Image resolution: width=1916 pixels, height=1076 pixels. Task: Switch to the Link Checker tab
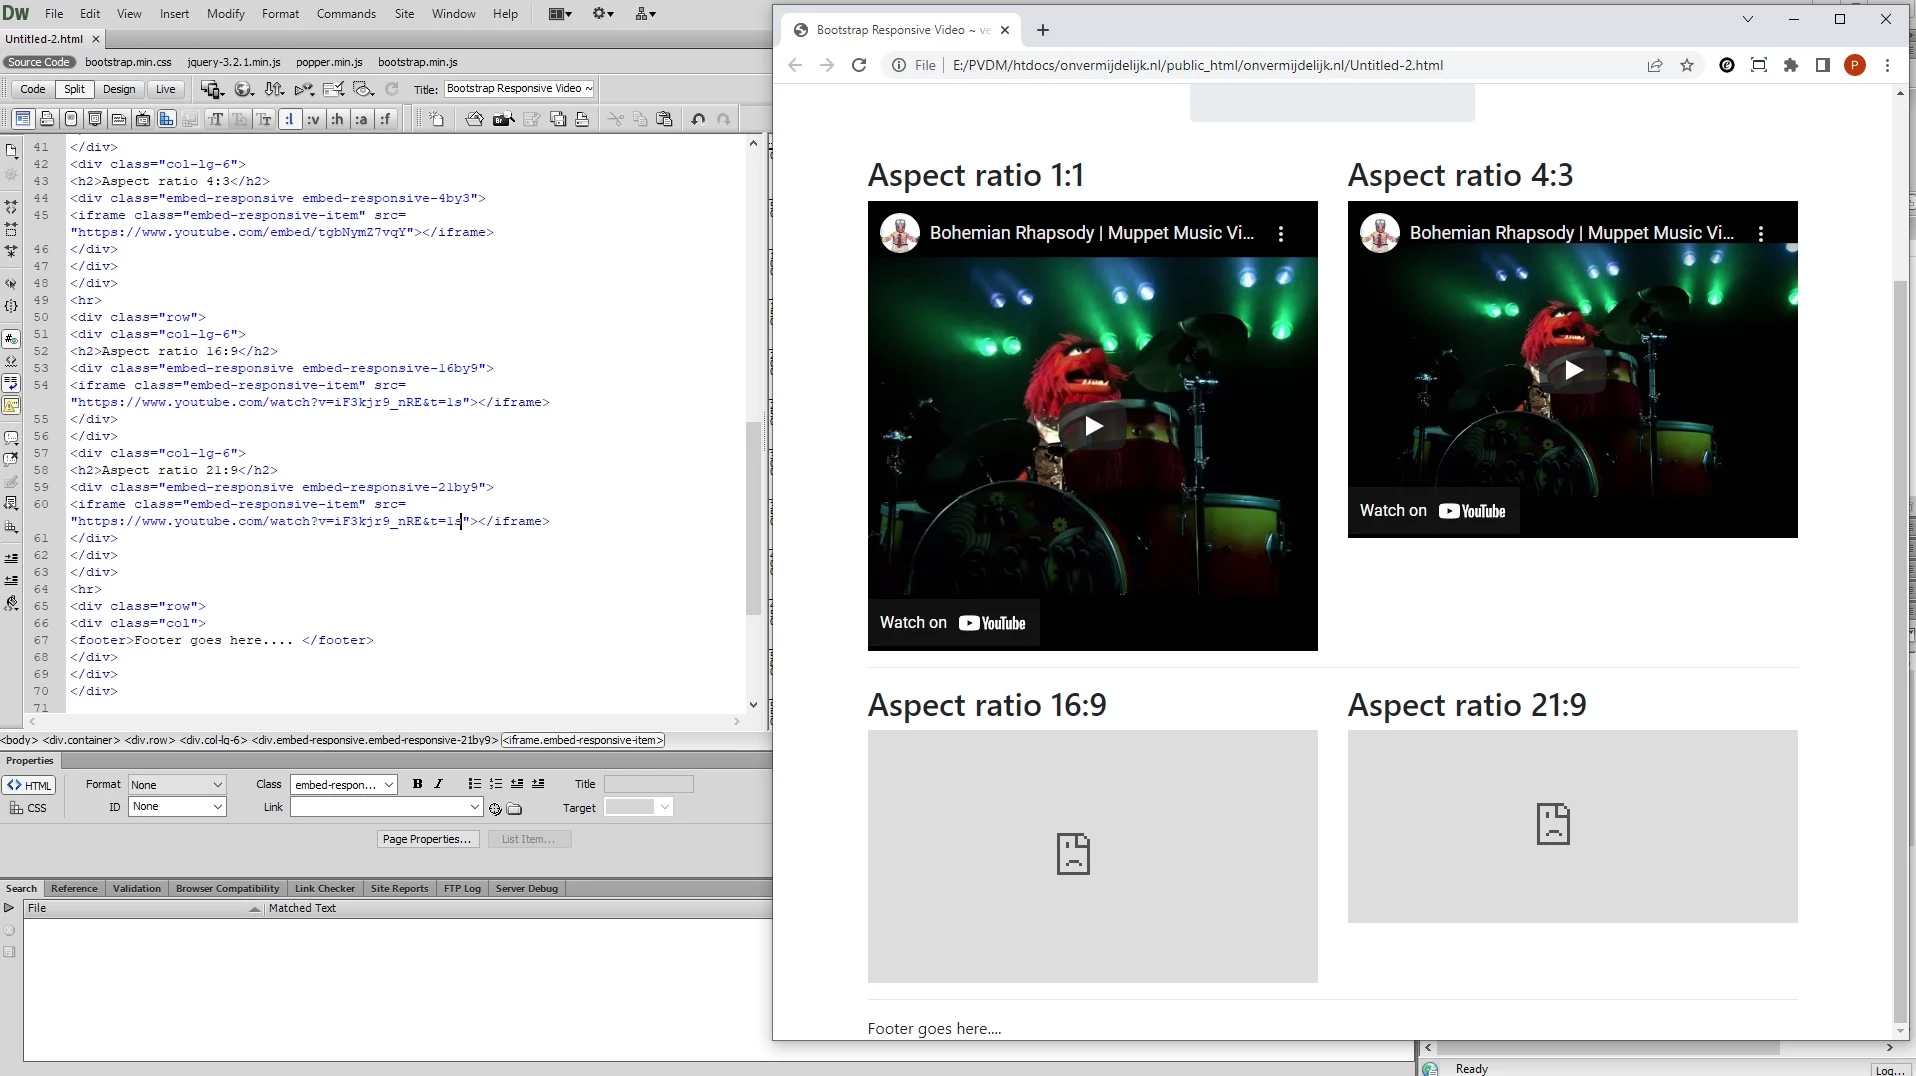[325, 888]
